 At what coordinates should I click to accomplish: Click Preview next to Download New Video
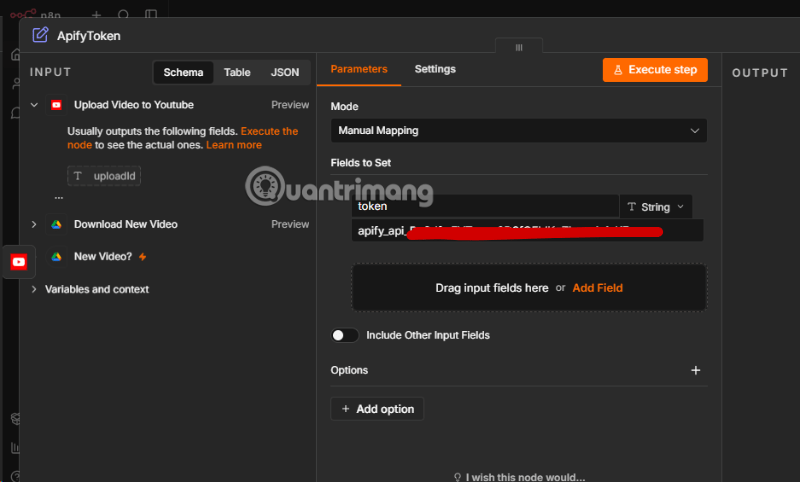[x=290, y=224]
